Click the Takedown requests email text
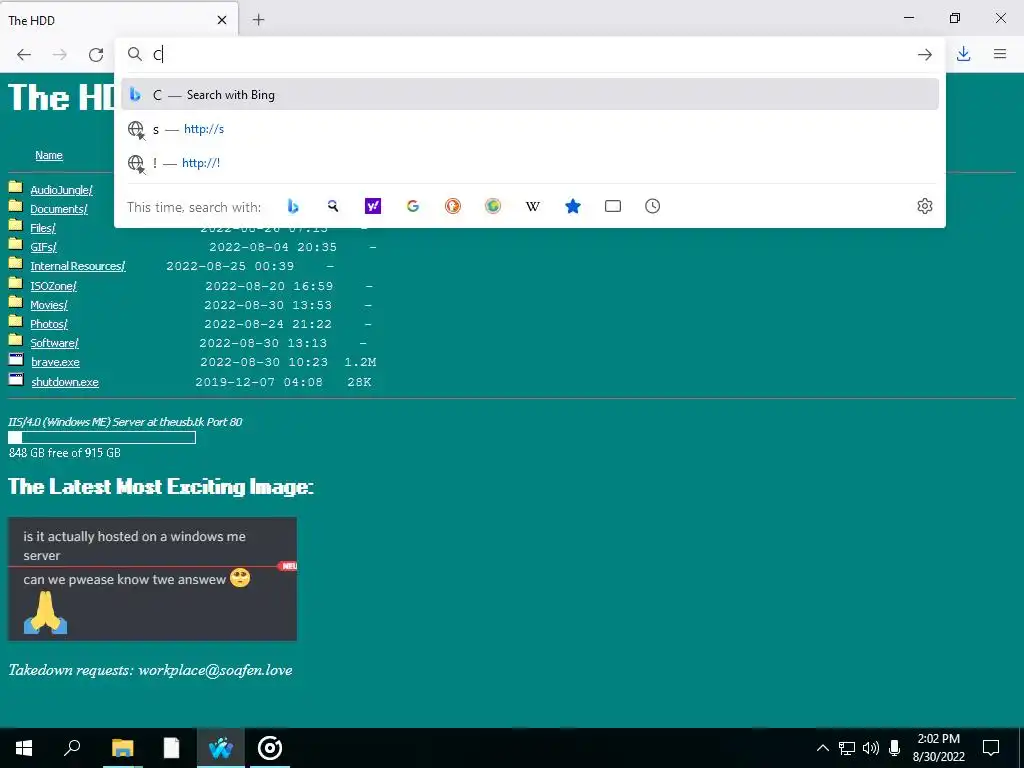Viewport: 1024px width, 768px height. [150, 670]
